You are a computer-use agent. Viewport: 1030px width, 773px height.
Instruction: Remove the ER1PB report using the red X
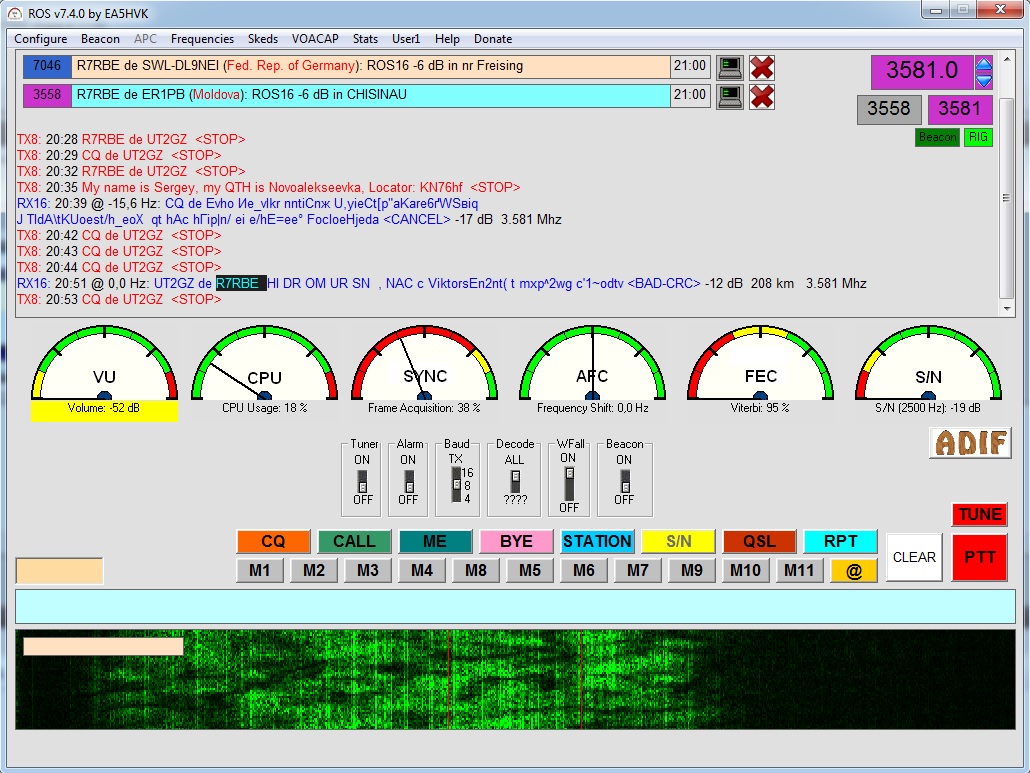click(x=762, y=96)
